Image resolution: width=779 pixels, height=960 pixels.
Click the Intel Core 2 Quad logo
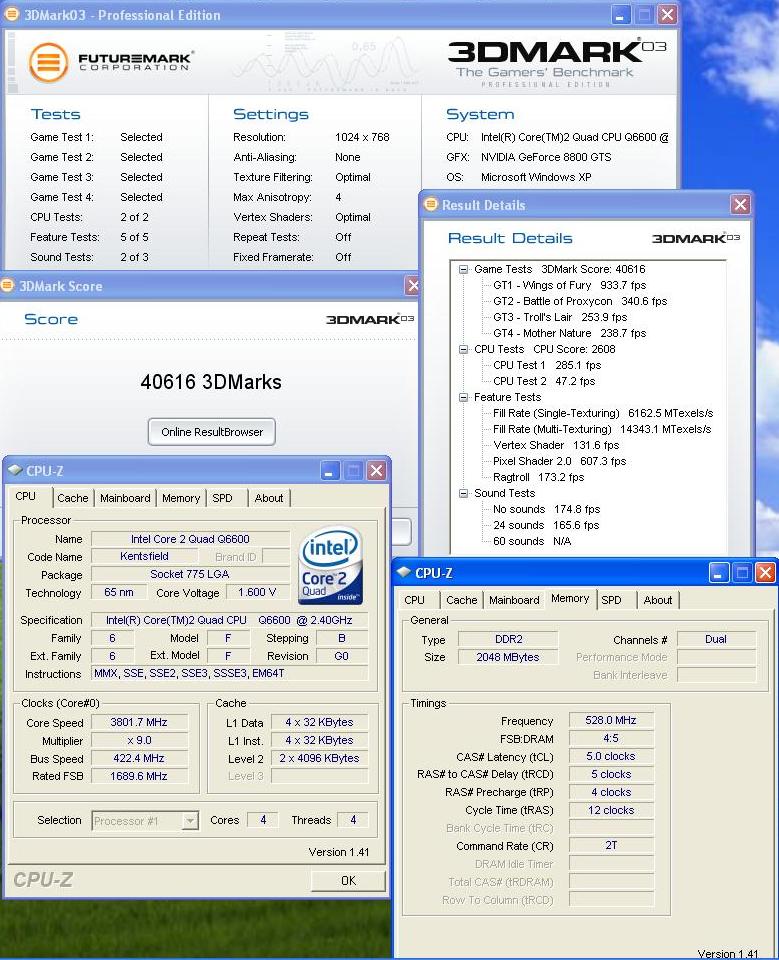click(x=331, y=564)
